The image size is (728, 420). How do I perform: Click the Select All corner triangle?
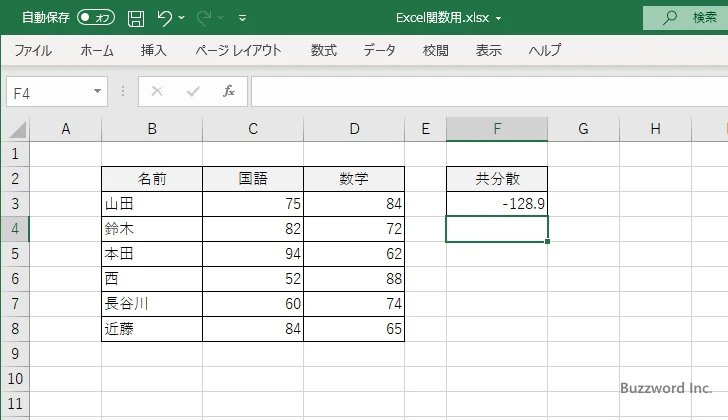[18, 129]
